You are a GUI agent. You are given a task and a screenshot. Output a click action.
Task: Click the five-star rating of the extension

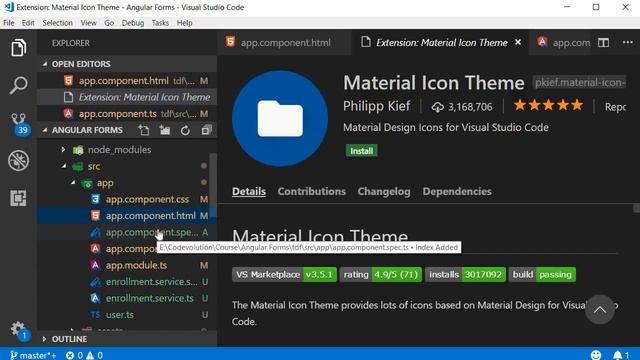(x=548, y=106)
